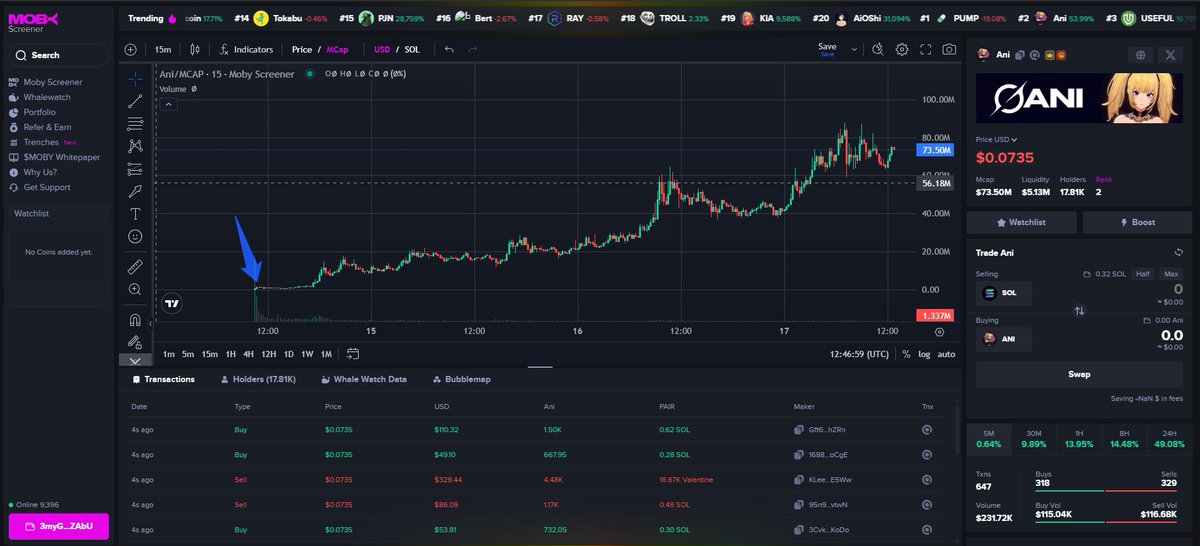Toggle the magnet snap mode

point(135,320)
